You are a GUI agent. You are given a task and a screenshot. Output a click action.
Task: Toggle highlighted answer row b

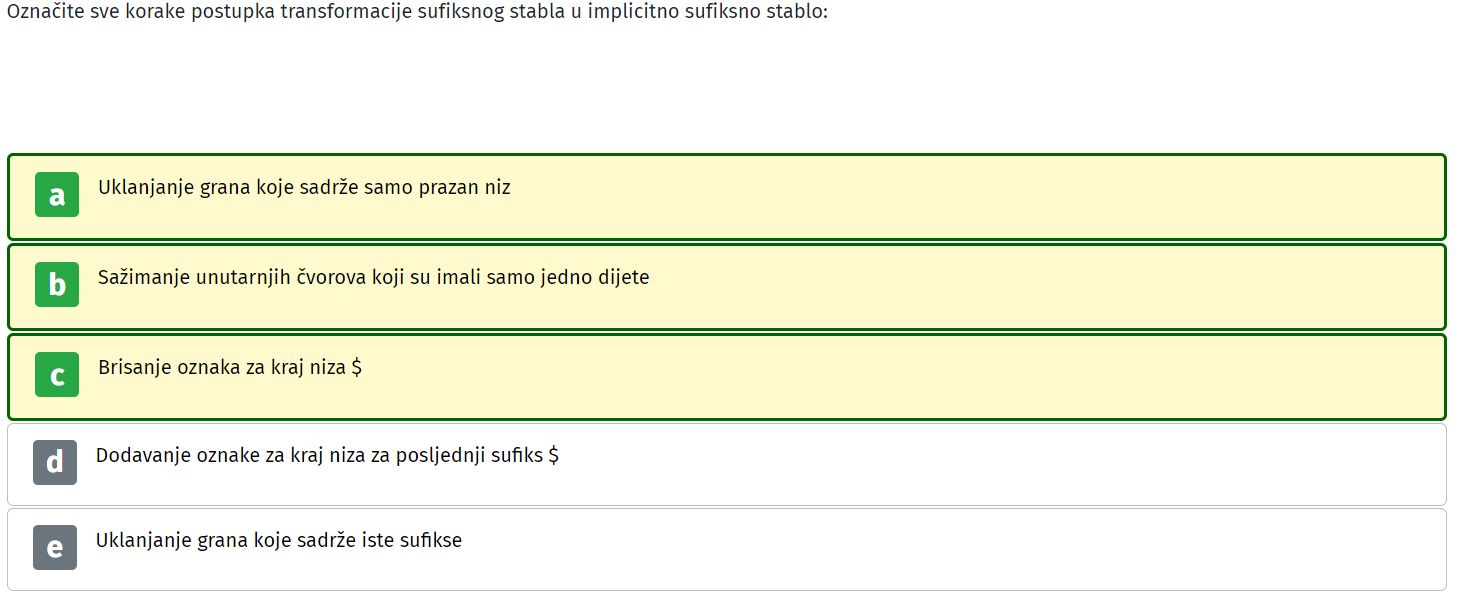point(727,287)
